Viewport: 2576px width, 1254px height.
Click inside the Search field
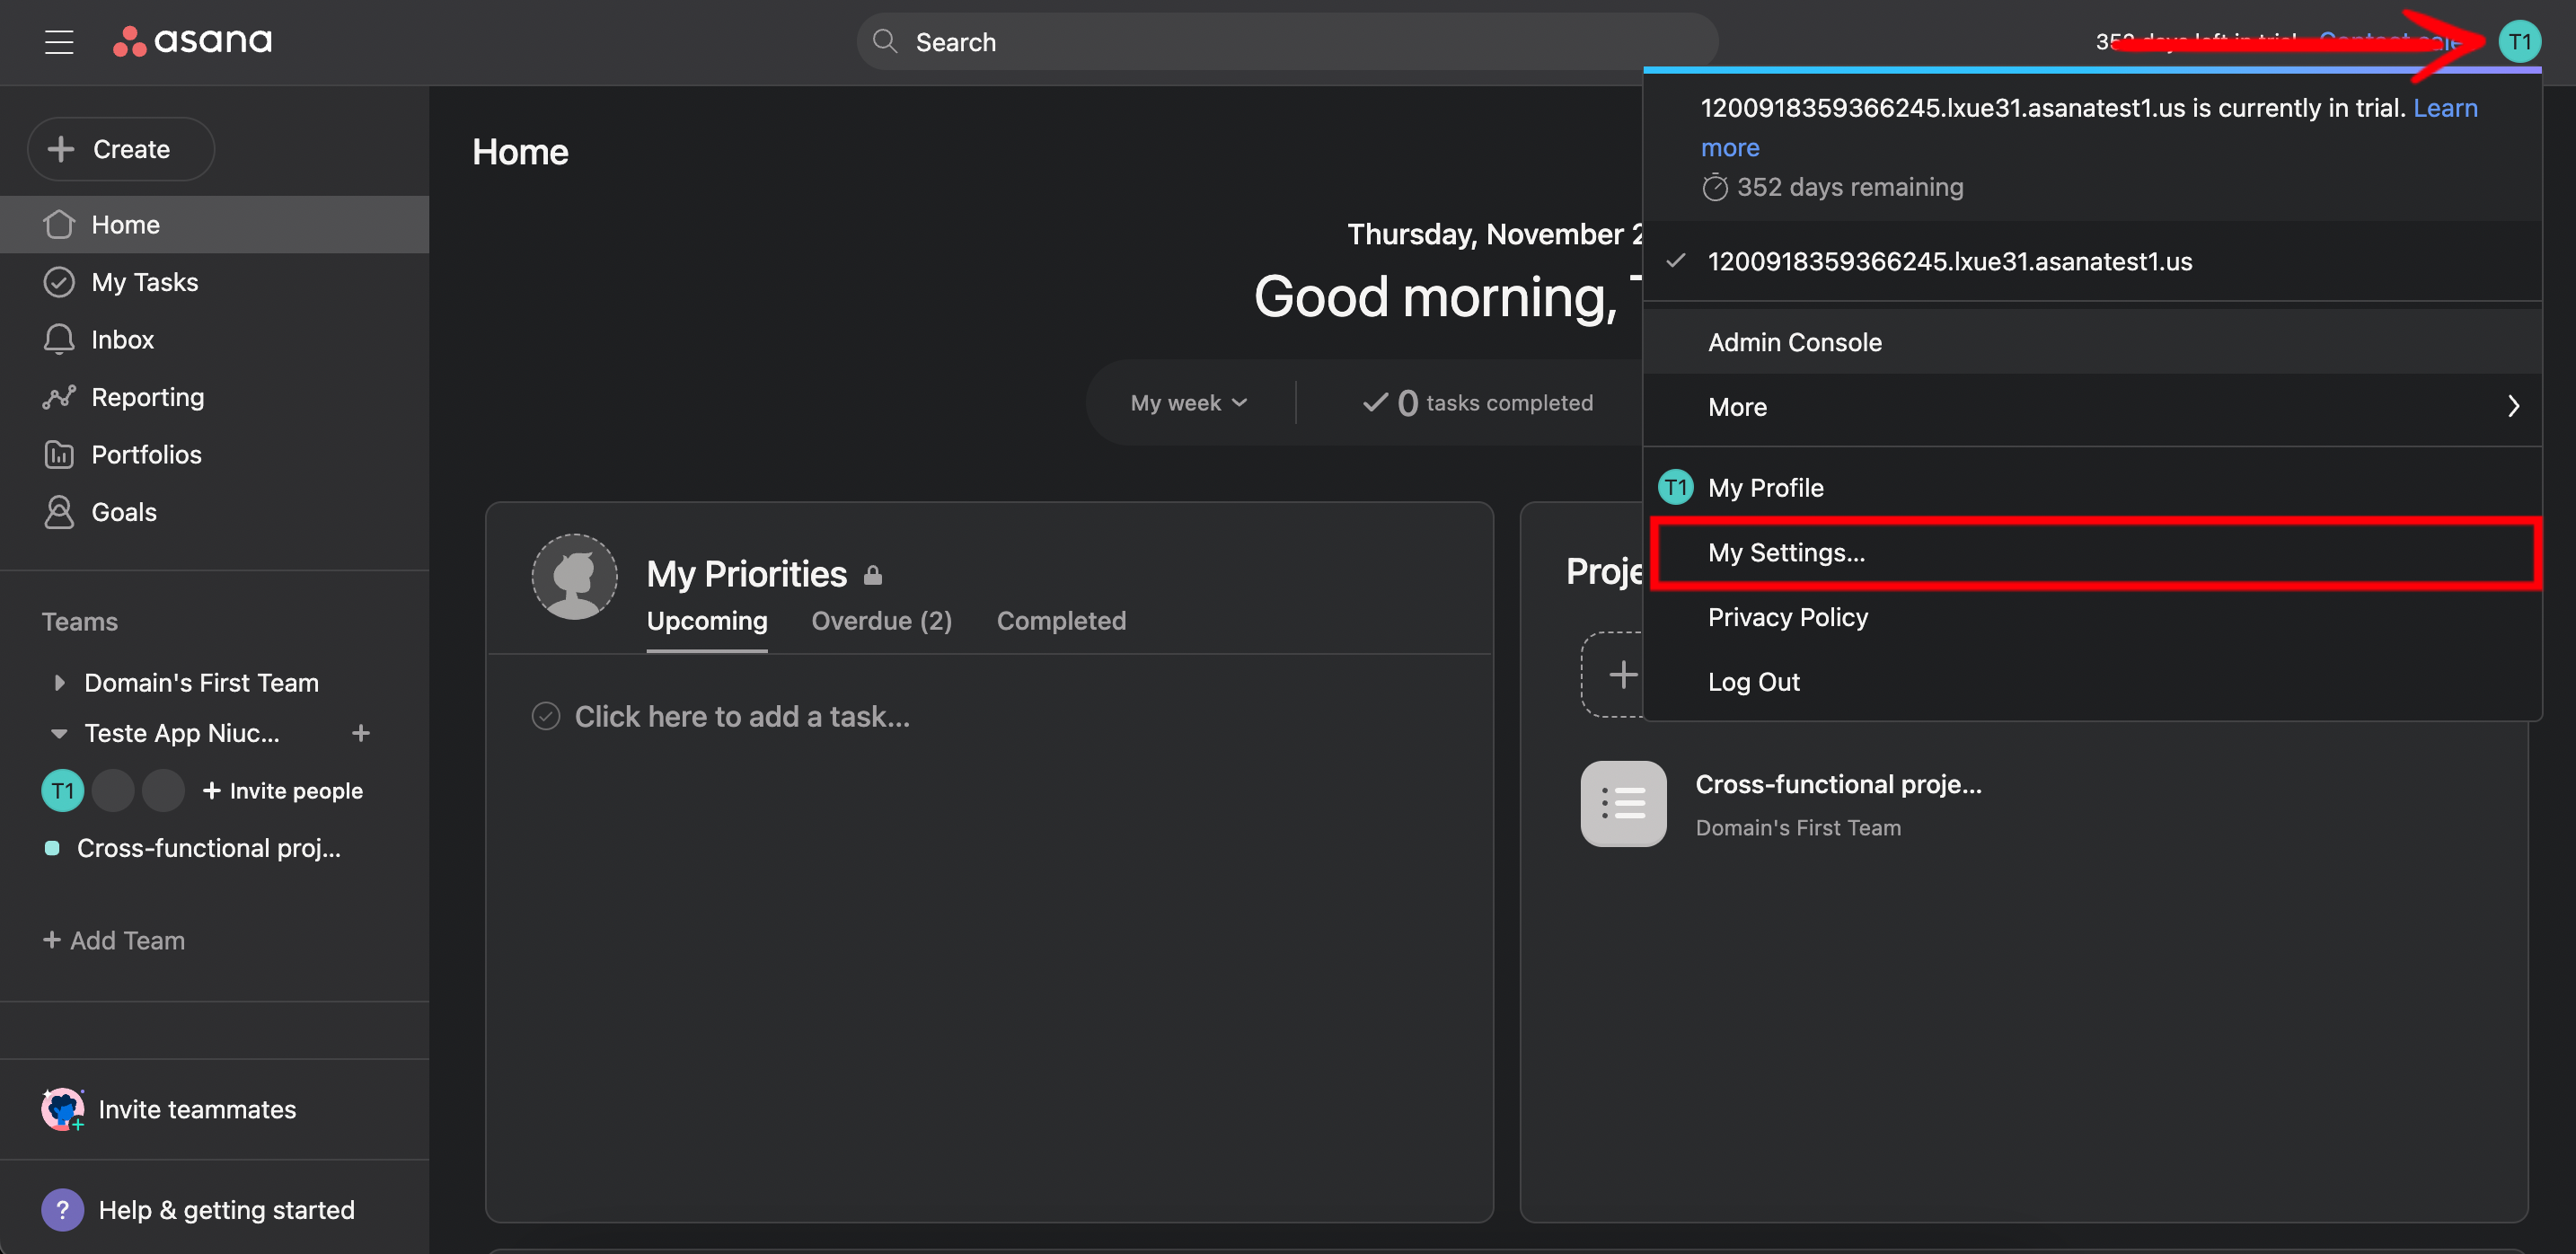pos(1286,42)
